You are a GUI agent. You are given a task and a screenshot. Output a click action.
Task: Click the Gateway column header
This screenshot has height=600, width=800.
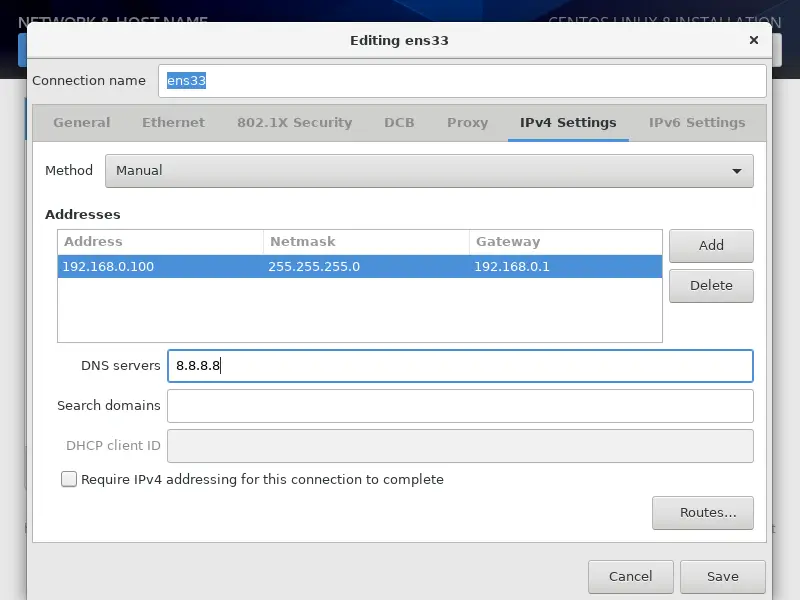(x=566, y=242)
